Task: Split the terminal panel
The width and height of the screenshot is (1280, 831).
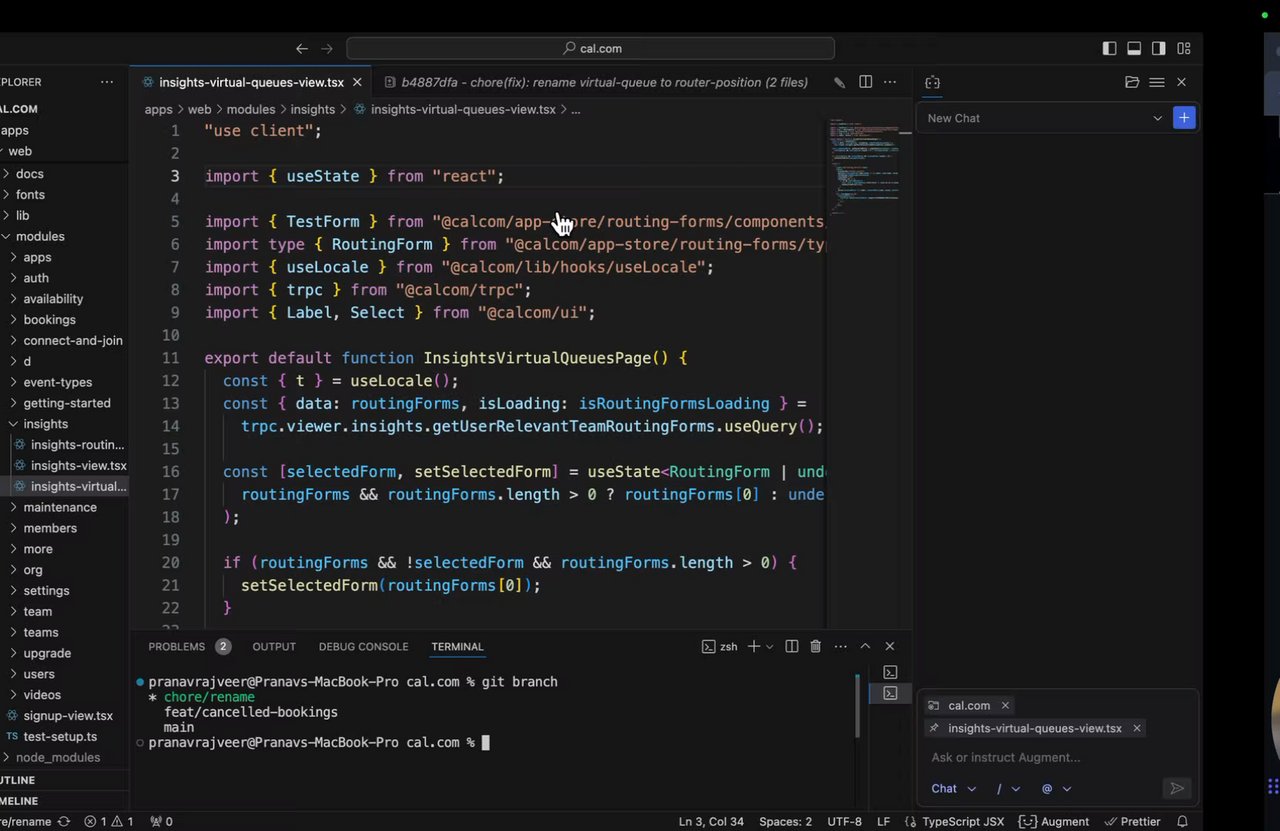Action: click(791, 647)
